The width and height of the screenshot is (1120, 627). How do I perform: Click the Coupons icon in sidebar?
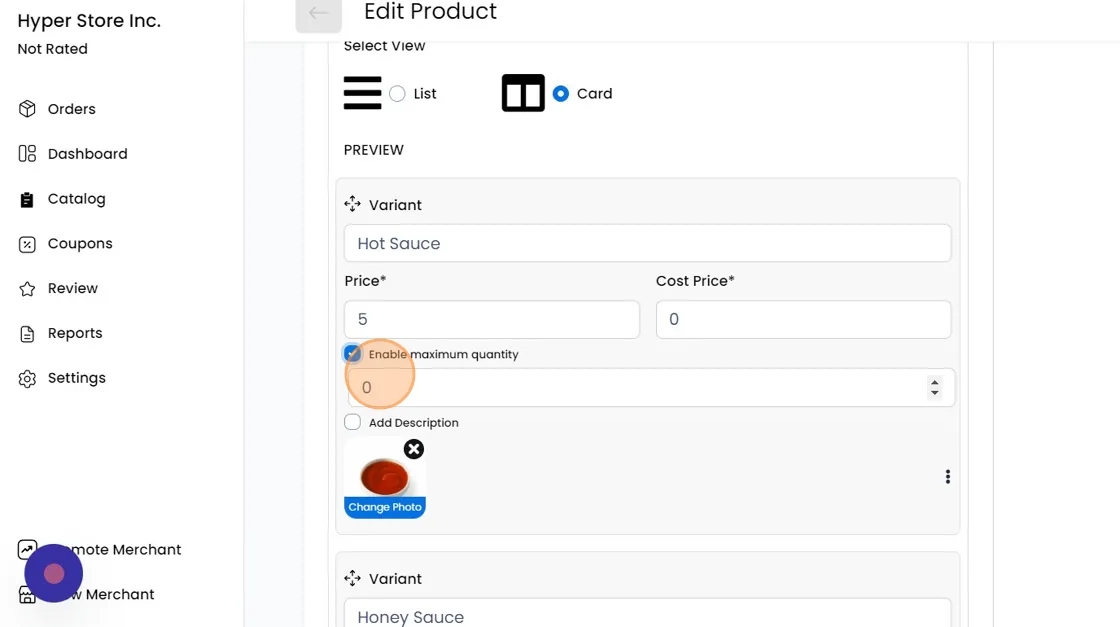pos(27,244)
